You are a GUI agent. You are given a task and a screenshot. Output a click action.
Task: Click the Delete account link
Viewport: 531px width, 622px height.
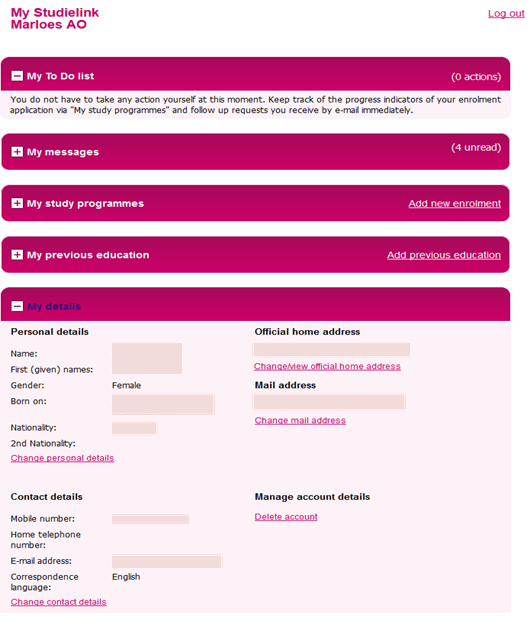click(286, 517)
